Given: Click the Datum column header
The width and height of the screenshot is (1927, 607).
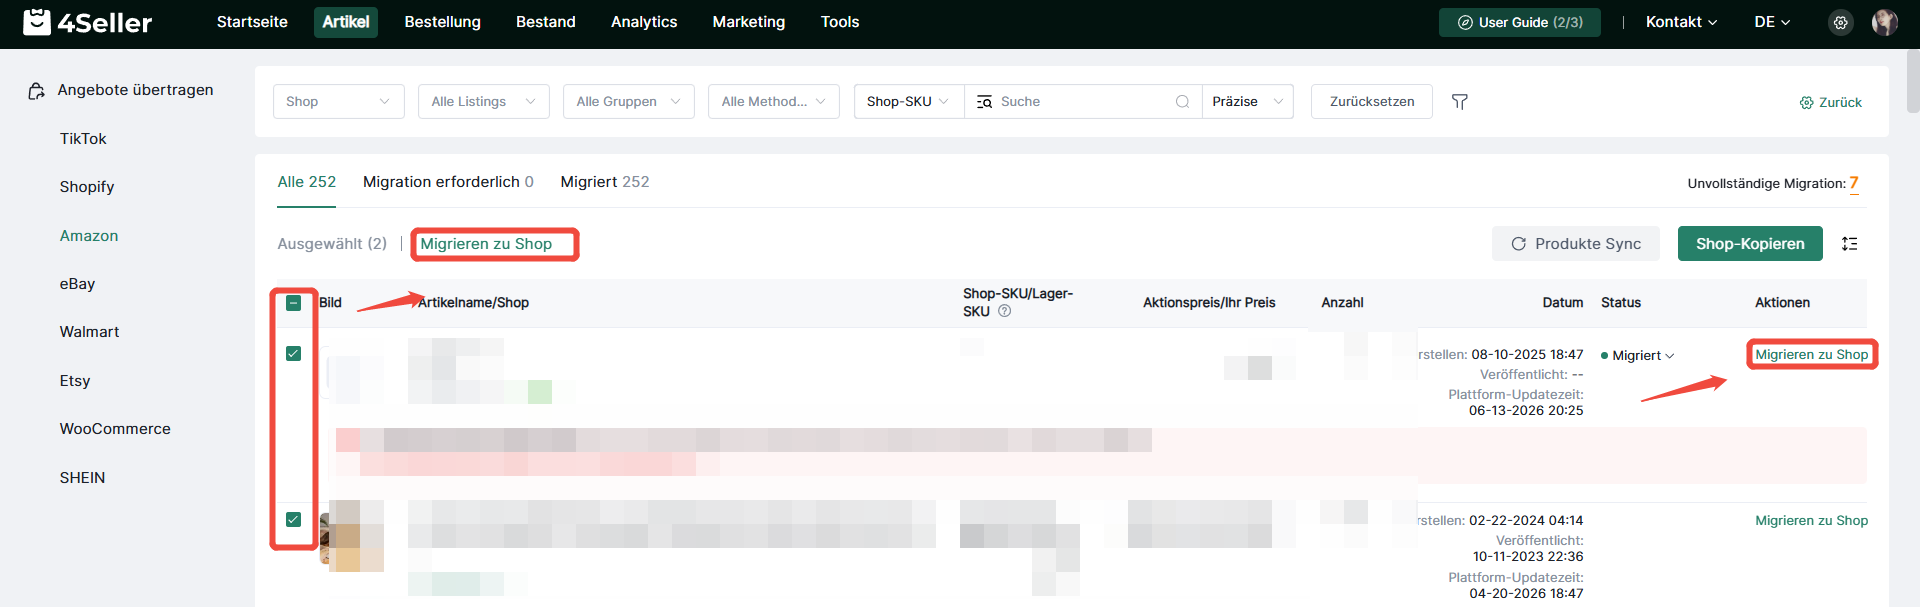Looking at the screenshot, I should (1562, 303).
